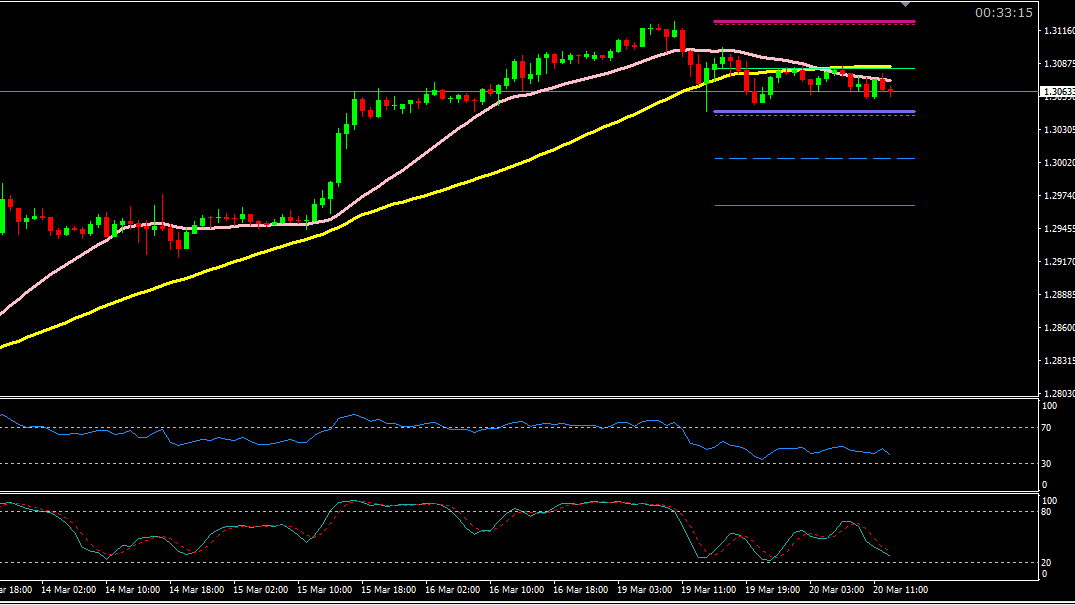Click the stochastic 80 level label
This screenshot has height=605, width=1075.
coord(1049,512)
